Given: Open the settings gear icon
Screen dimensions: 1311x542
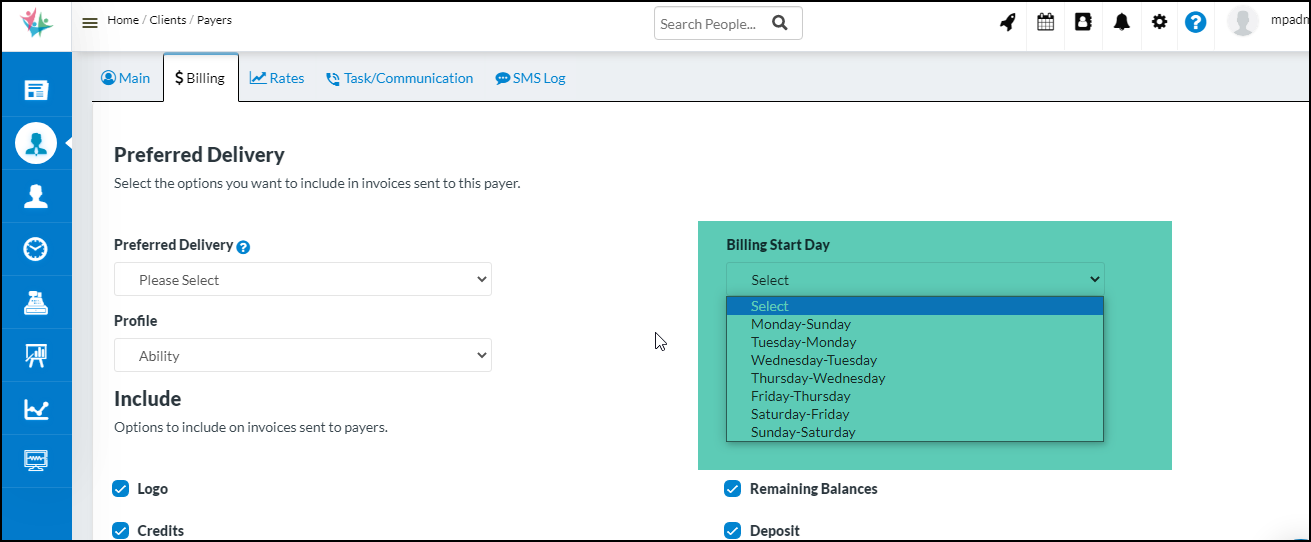Looking at the screenshot, I should coord(1159,22).
